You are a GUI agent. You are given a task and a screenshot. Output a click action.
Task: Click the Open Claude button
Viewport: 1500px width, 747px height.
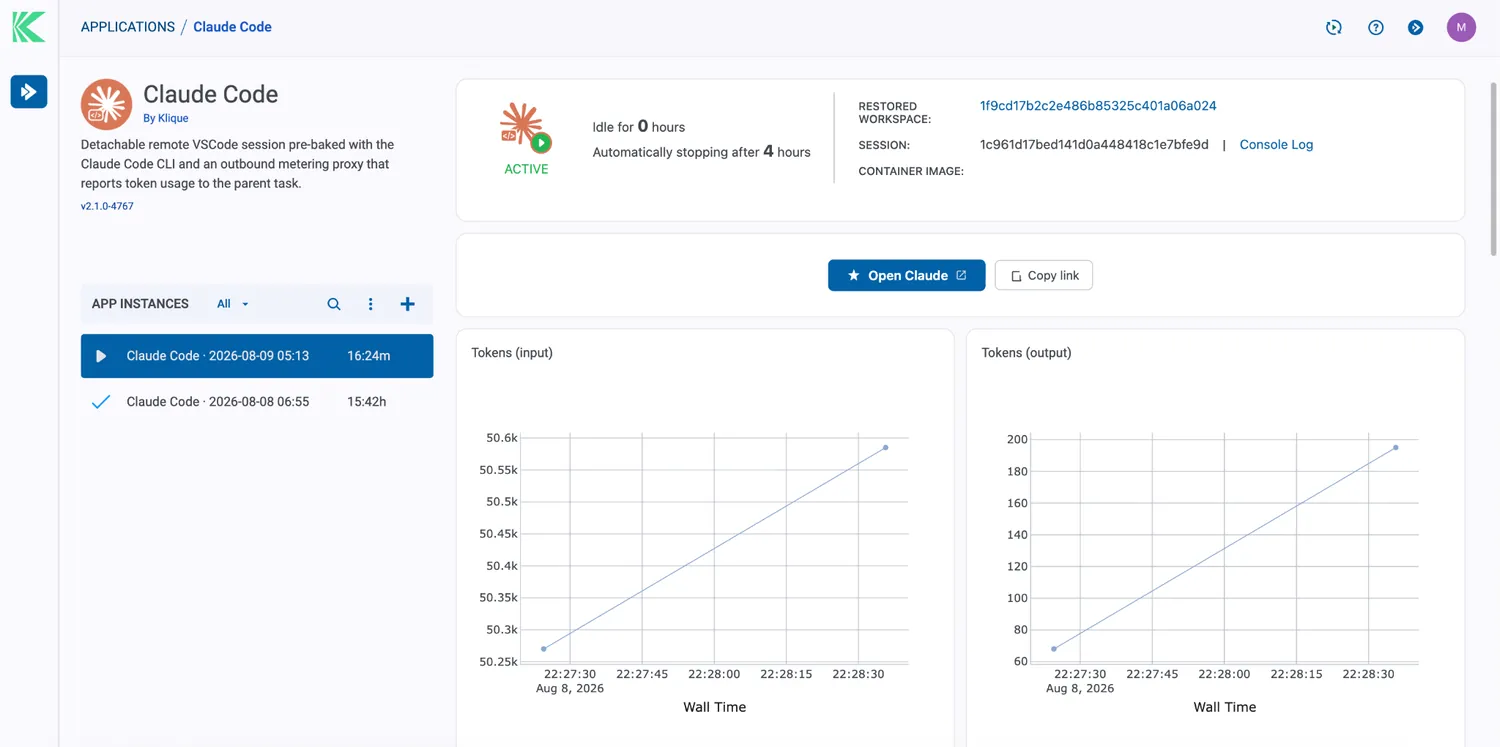907,275
